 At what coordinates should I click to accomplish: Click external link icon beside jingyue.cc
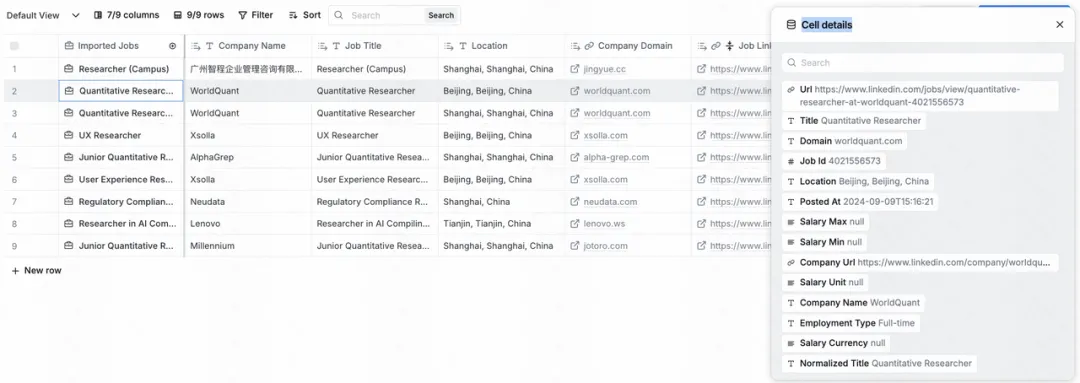pos(575,69)
